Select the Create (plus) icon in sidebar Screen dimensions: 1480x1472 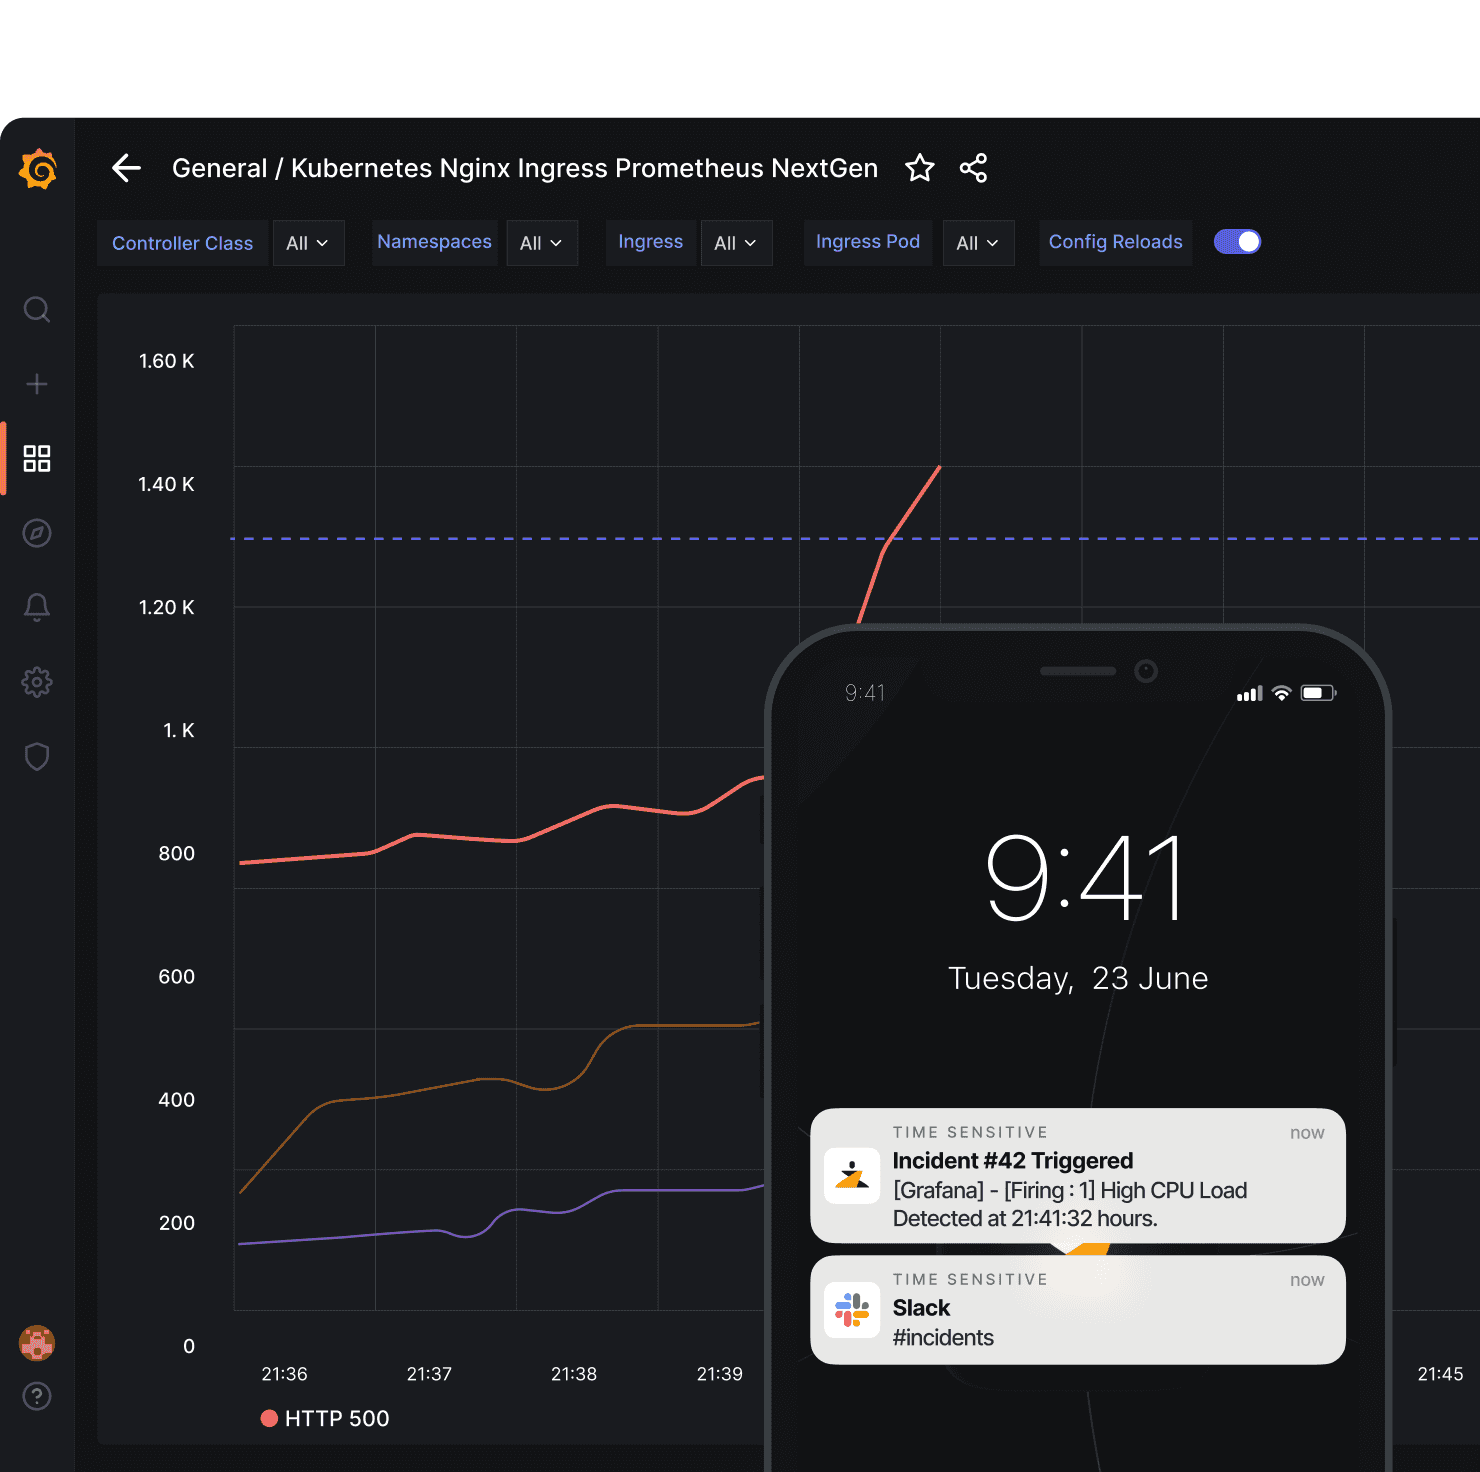[x=37, y=384]
